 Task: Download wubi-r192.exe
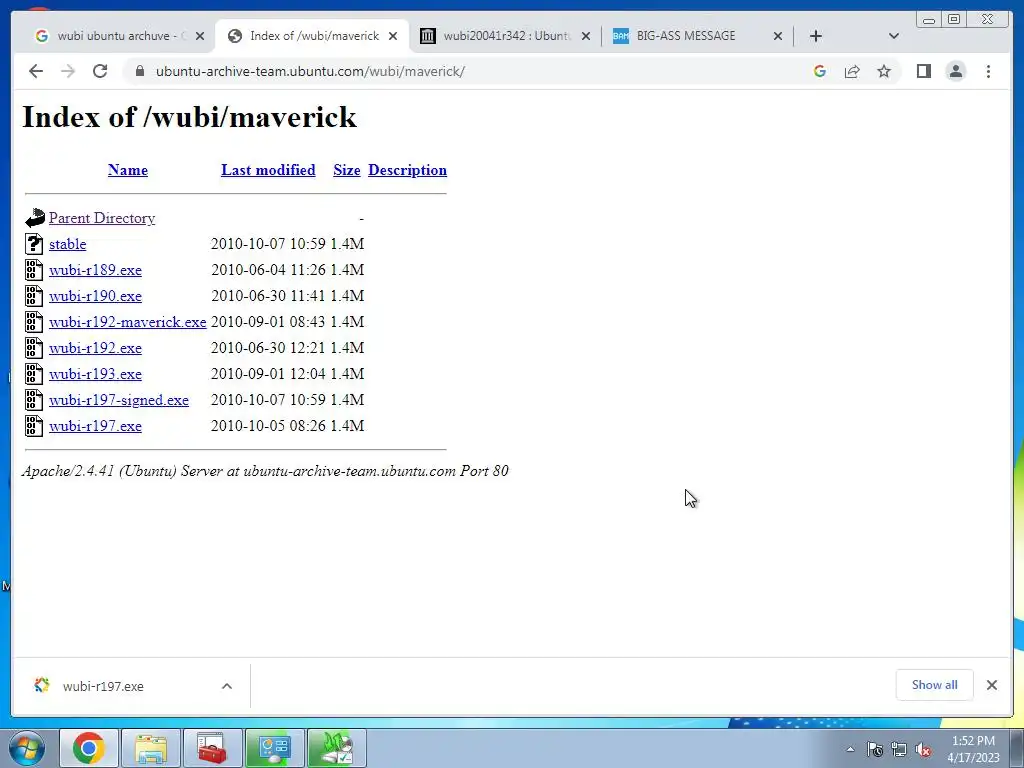click(x=95, y=348)
